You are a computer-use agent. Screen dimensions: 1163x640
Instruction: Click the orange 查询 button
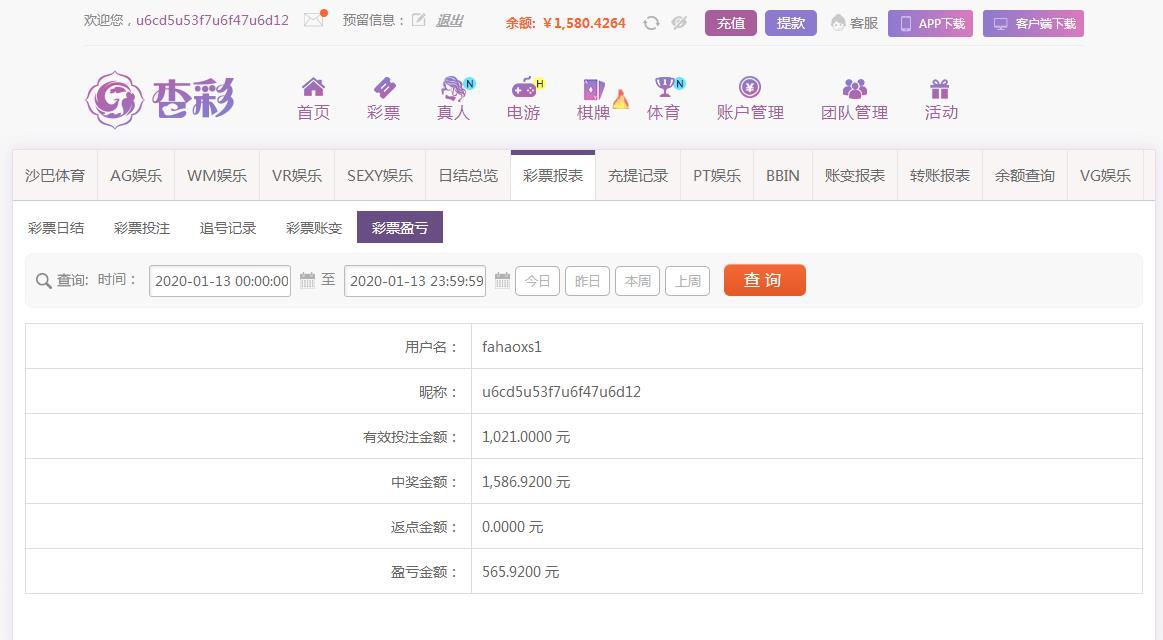click(x=764, y=280)
